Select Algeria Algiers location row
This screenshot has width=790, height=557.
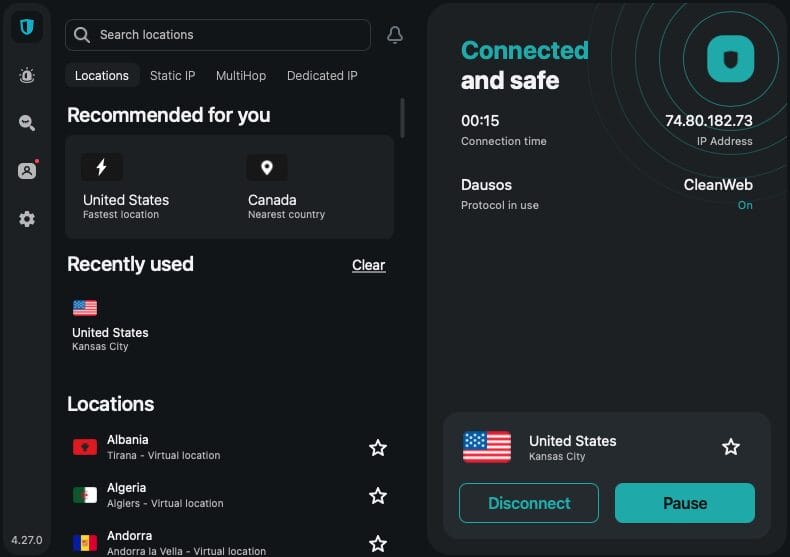(x=230, y=496)
